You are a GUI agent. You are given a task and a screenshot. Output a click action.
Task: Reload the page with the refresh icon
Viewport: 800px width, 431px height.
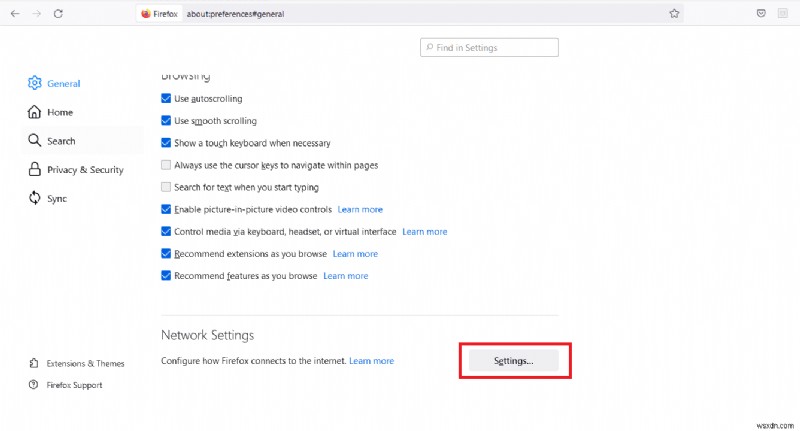click(x=59, y=14)
